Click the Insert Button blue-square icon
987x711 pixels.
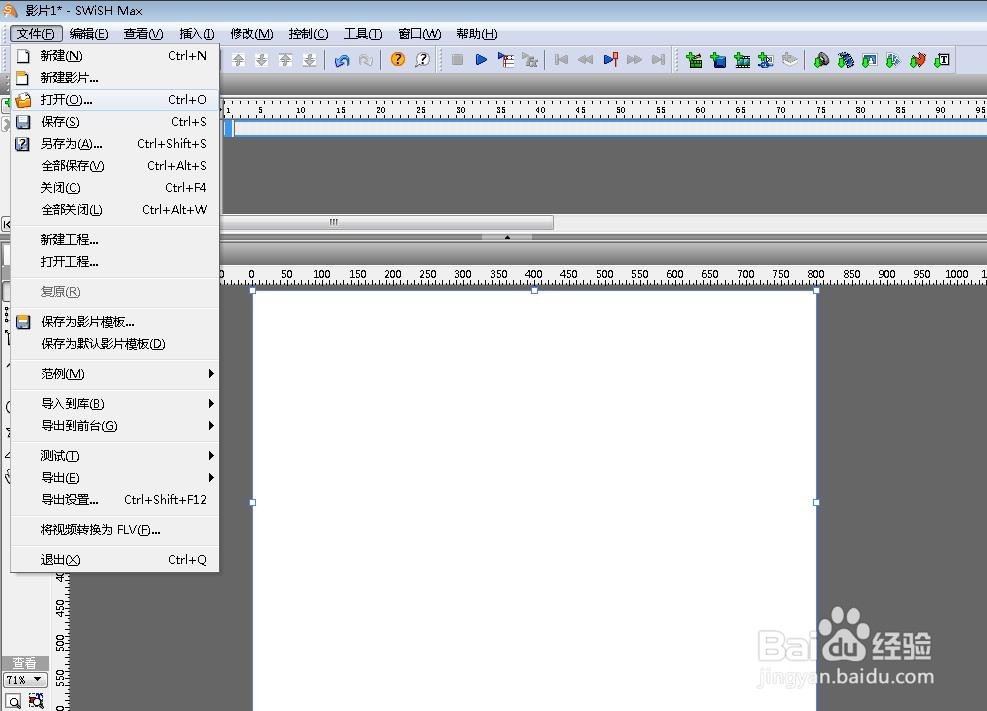(x=718, y=60)
